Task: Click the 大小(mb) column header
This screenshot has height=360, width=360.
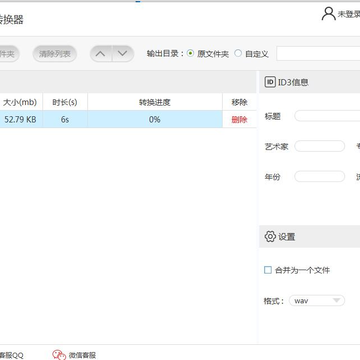Action: point(20,102)
